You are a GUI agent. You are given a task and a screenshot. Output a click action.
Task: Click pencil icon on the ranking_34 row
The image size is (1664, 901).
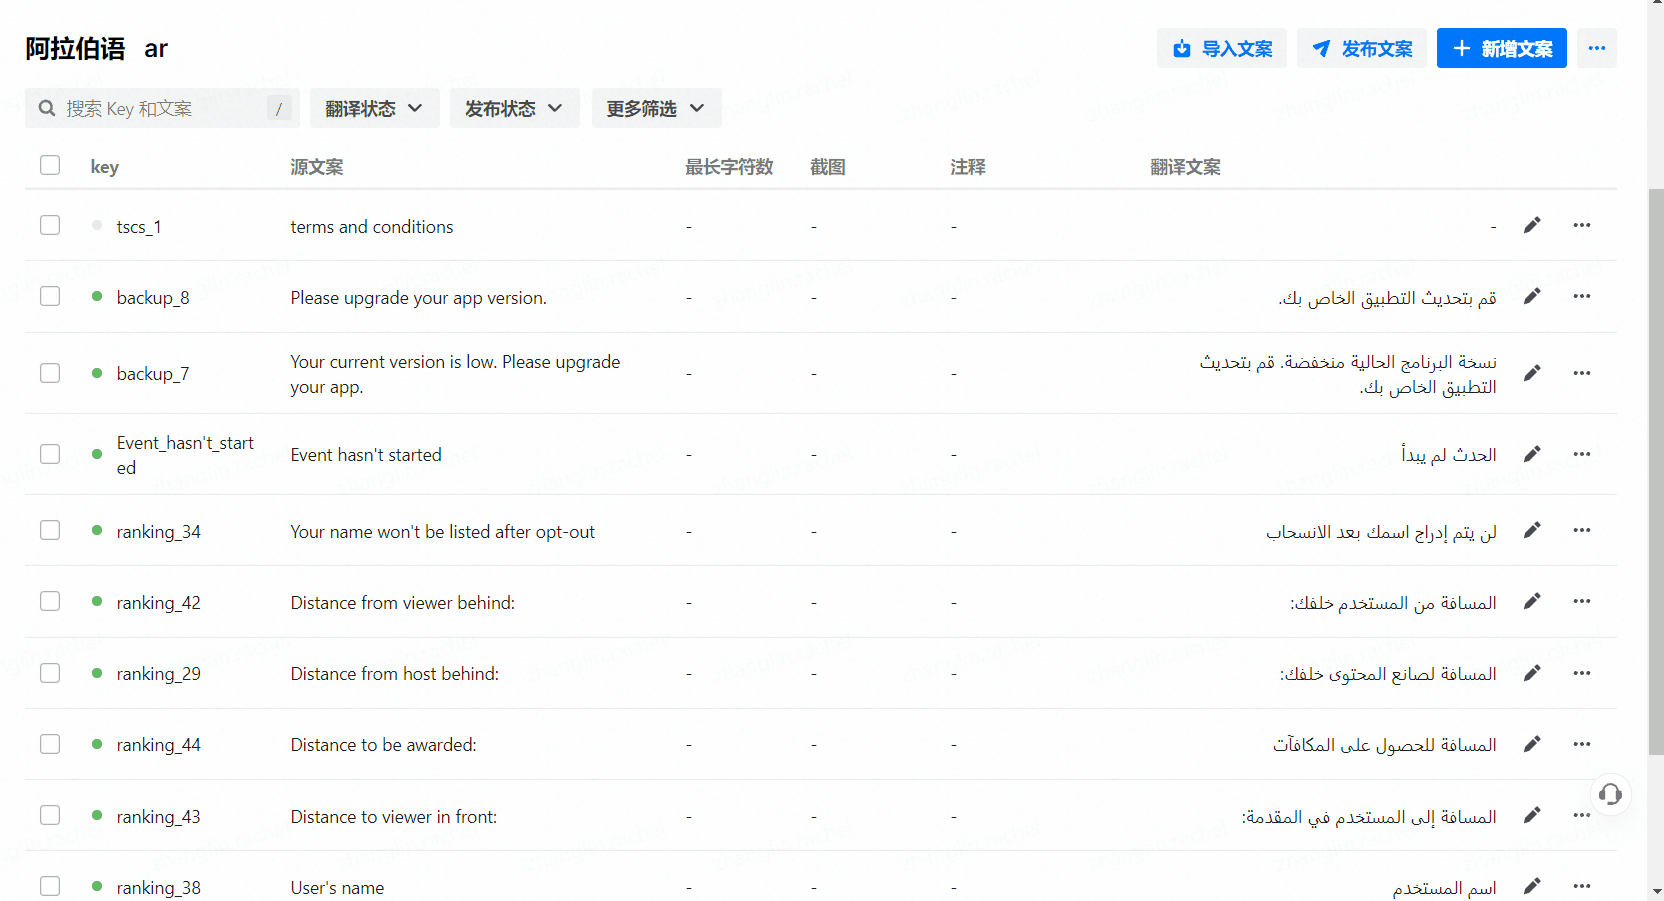(x=1531, y=530)
